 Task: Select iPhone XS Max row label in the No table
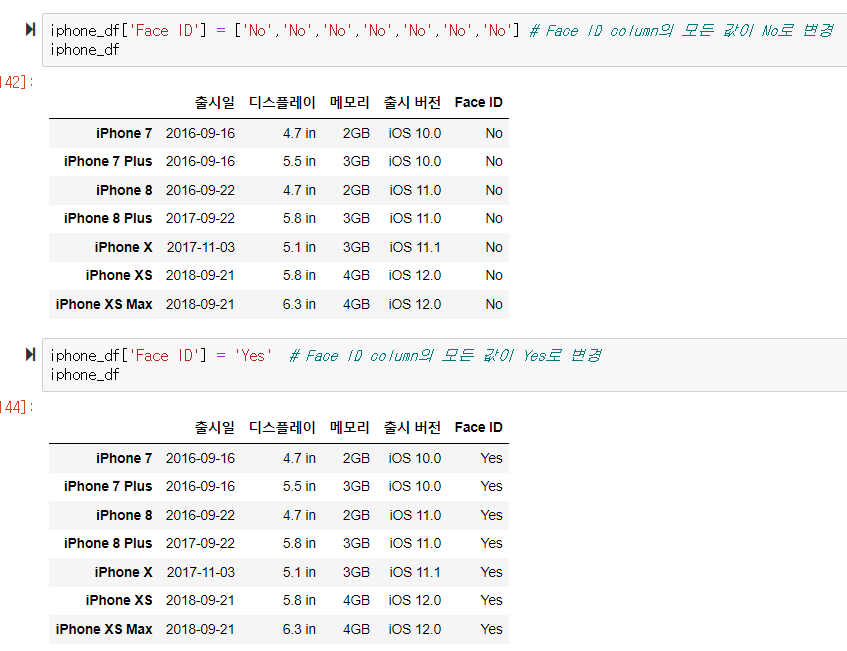(104, 304)
